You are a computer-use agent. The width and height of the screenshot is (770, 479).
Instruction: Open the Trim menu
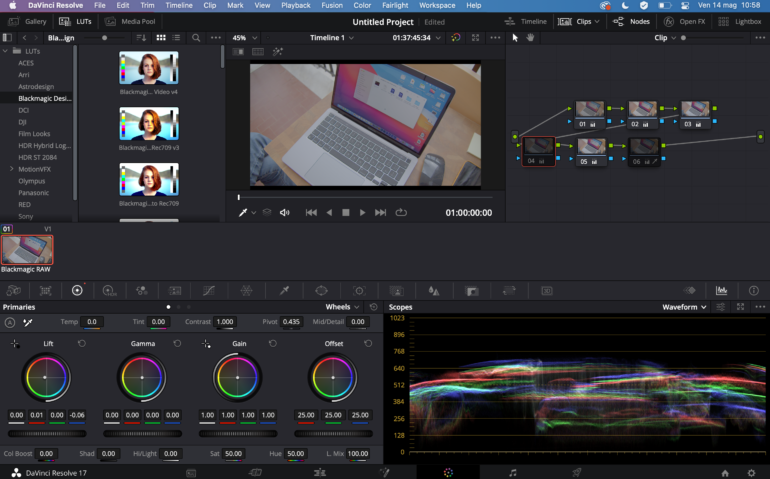tap(147, 5)
